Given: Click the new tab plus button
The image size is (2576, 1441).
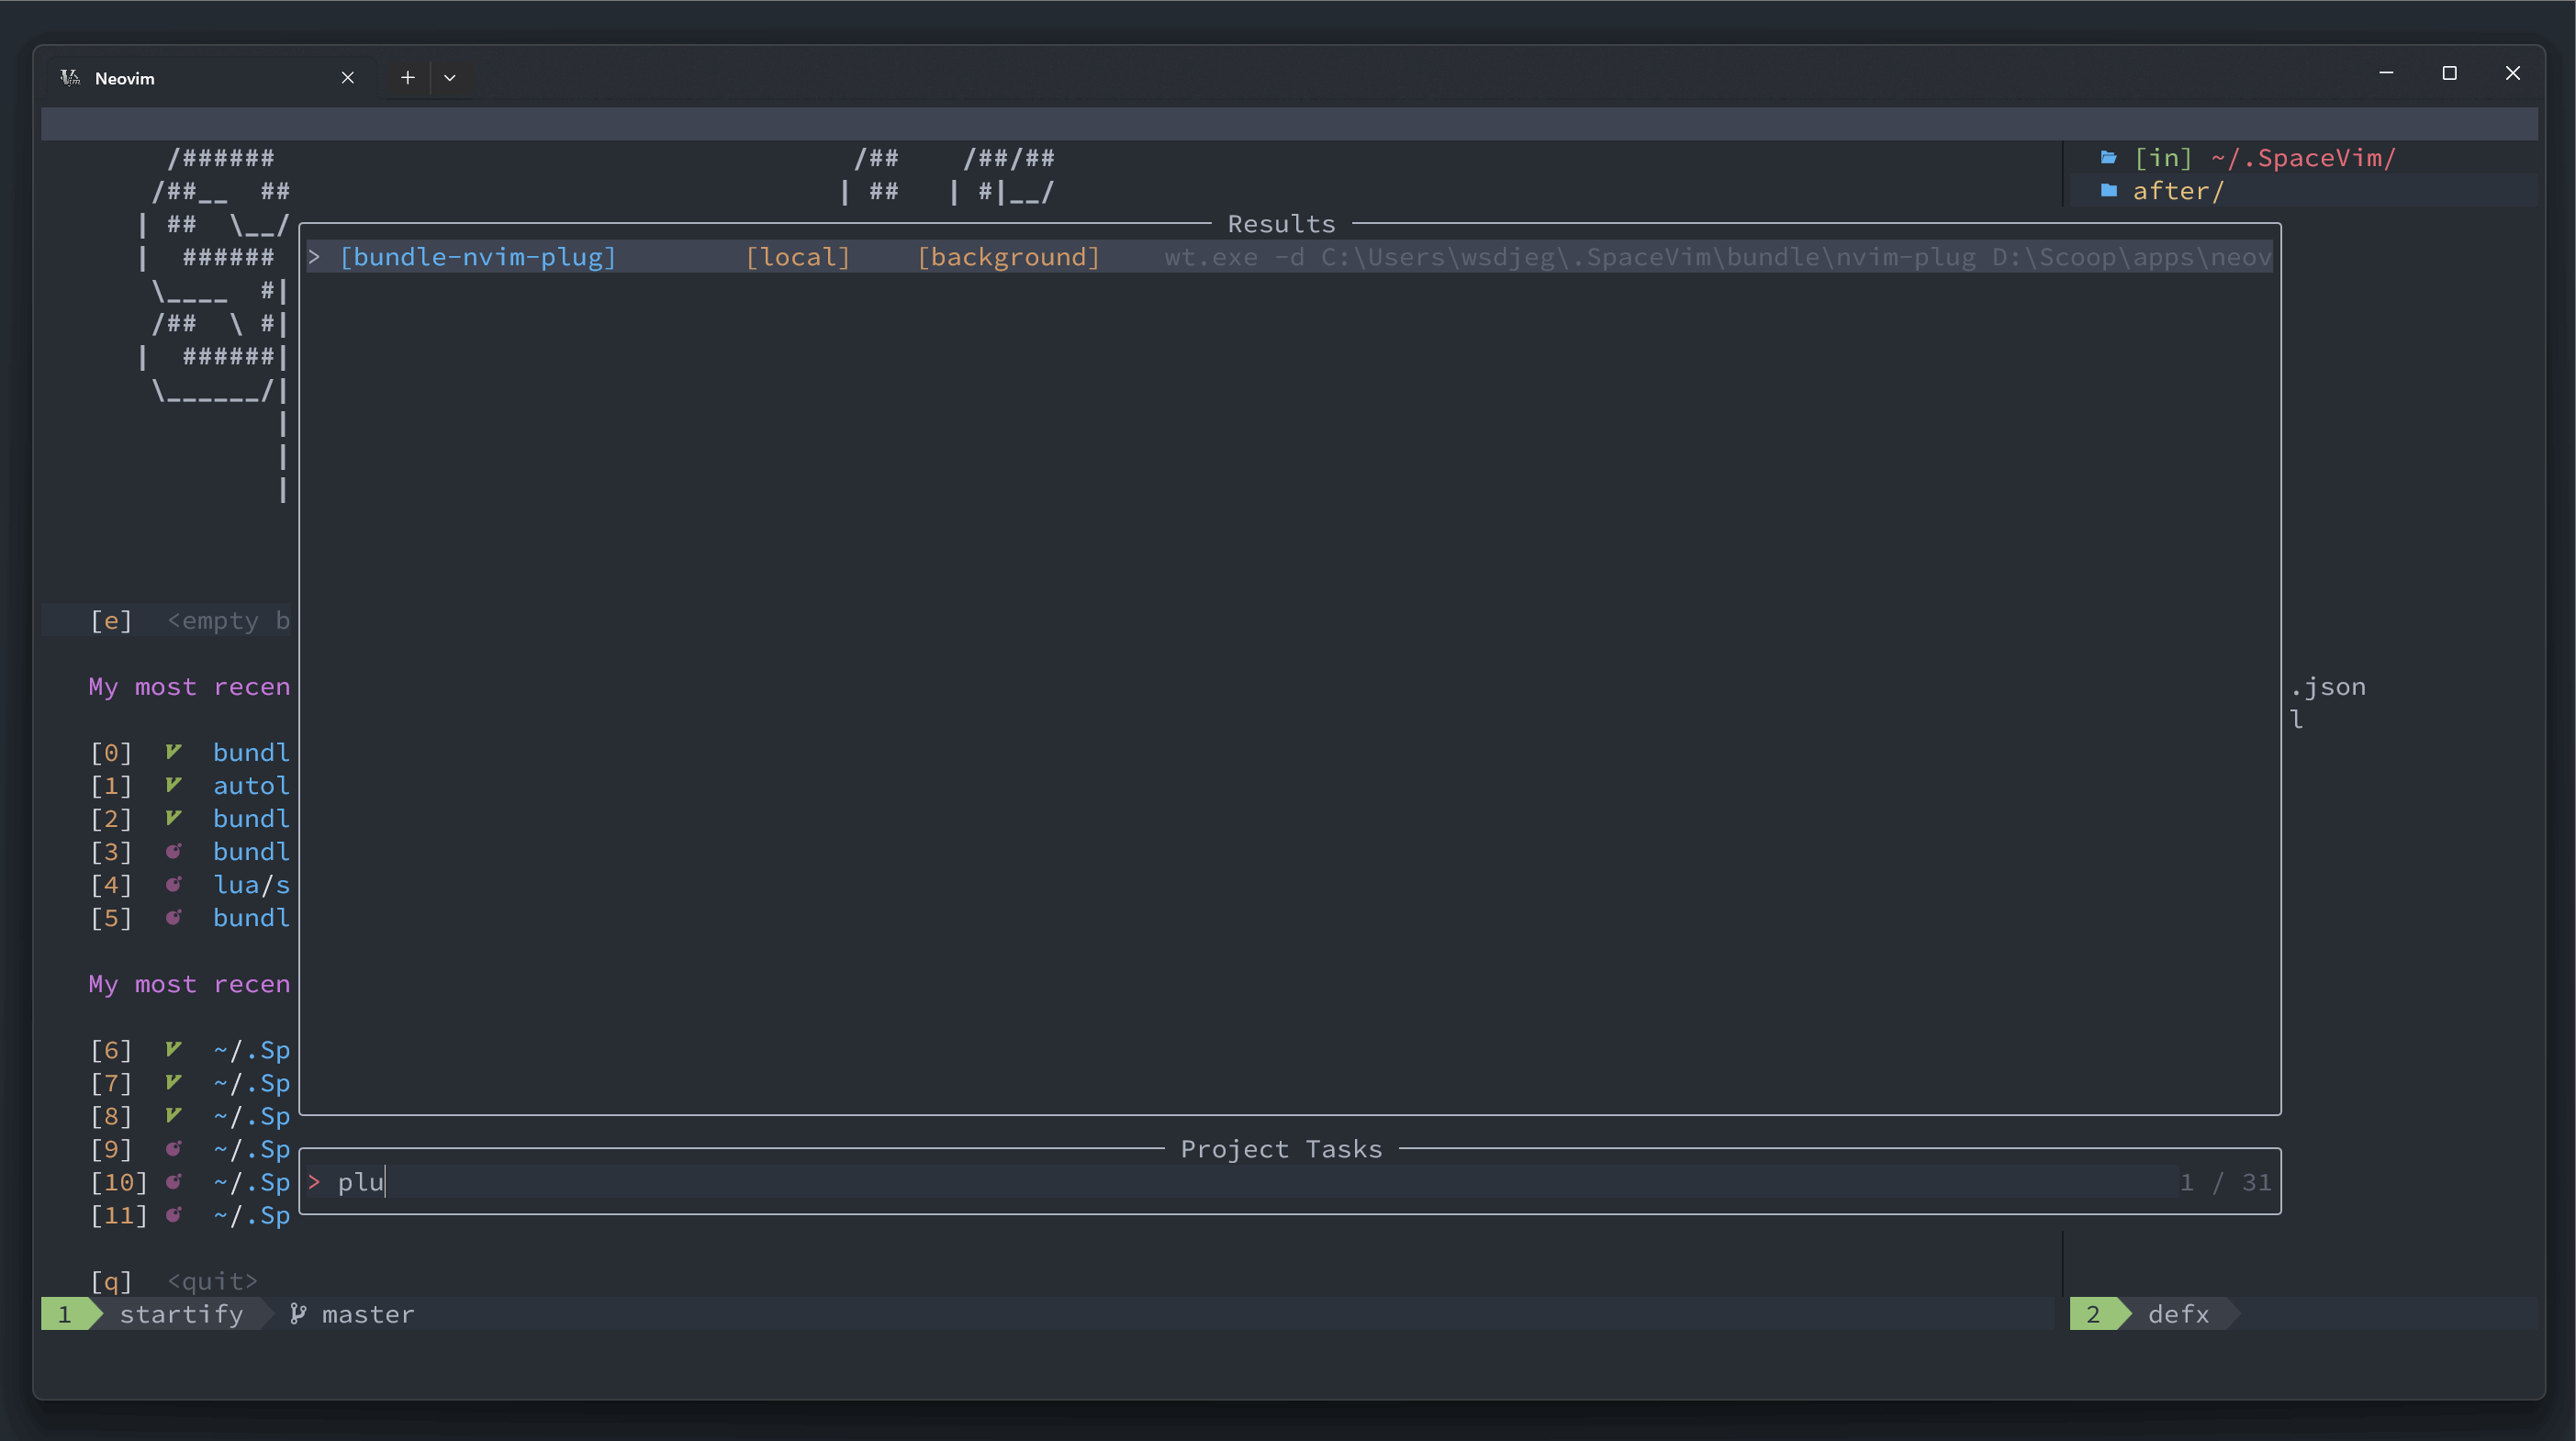Looking at the screenshot, I should pos(405,74).
